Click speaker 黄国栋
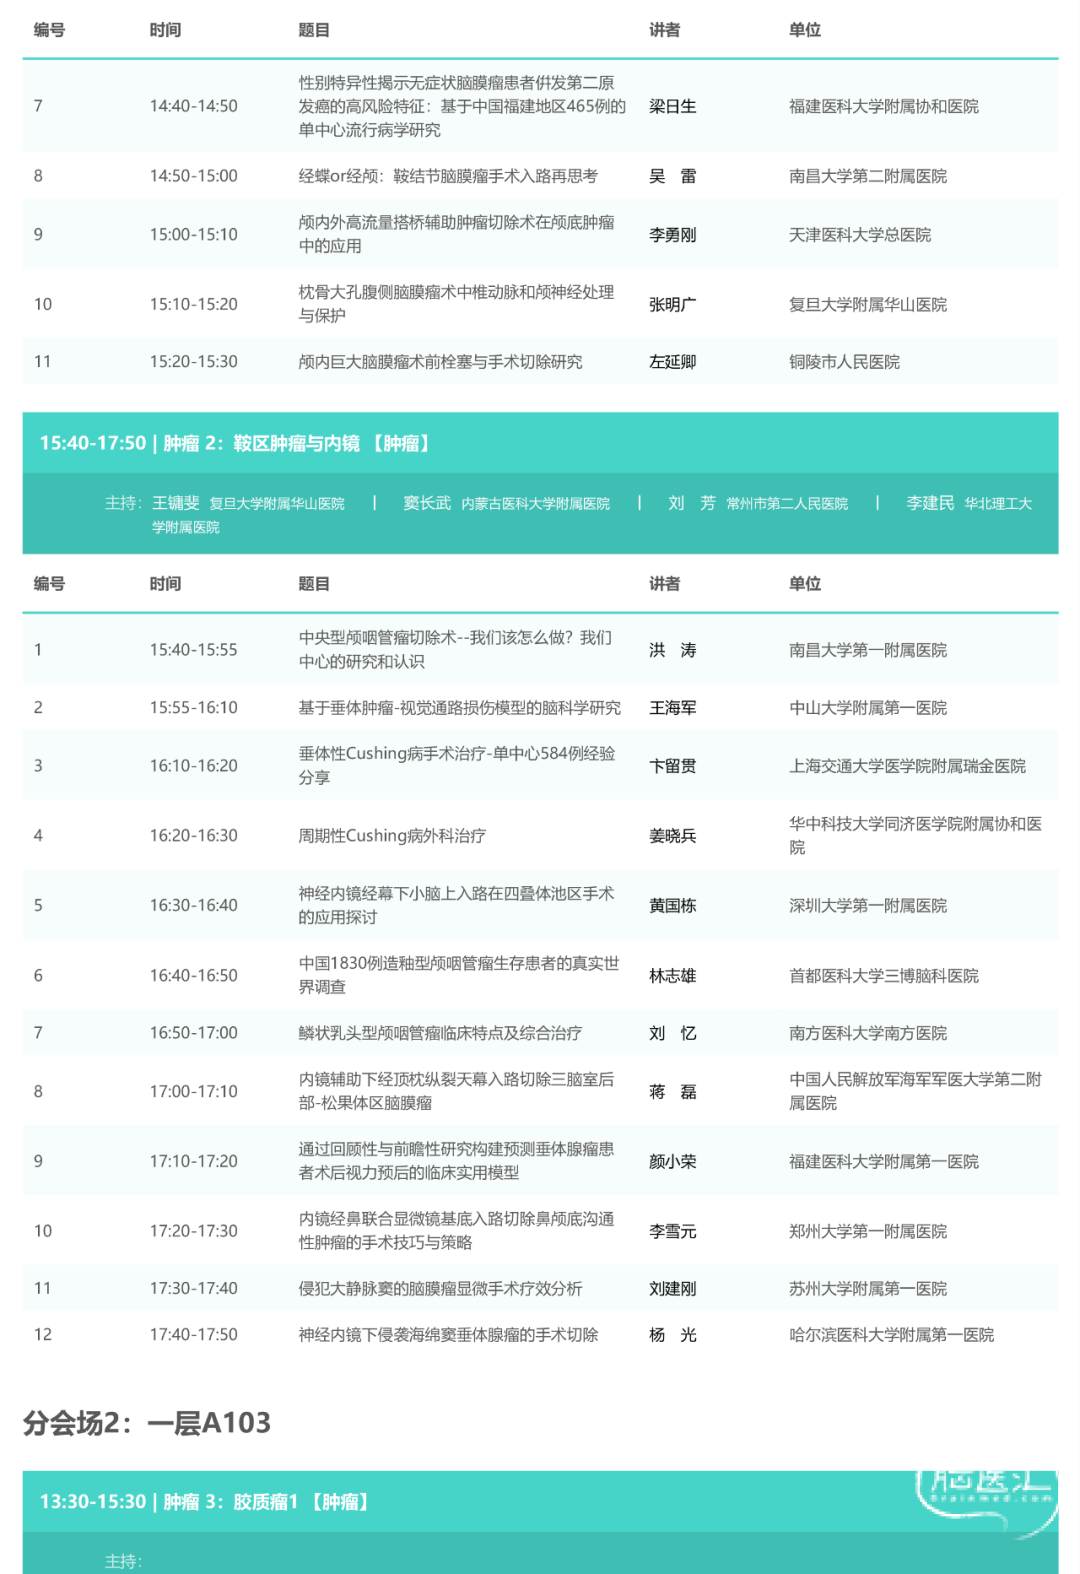Image resolution: width=1080 pixels, height=1574 pixels. (x=672, y=906)
